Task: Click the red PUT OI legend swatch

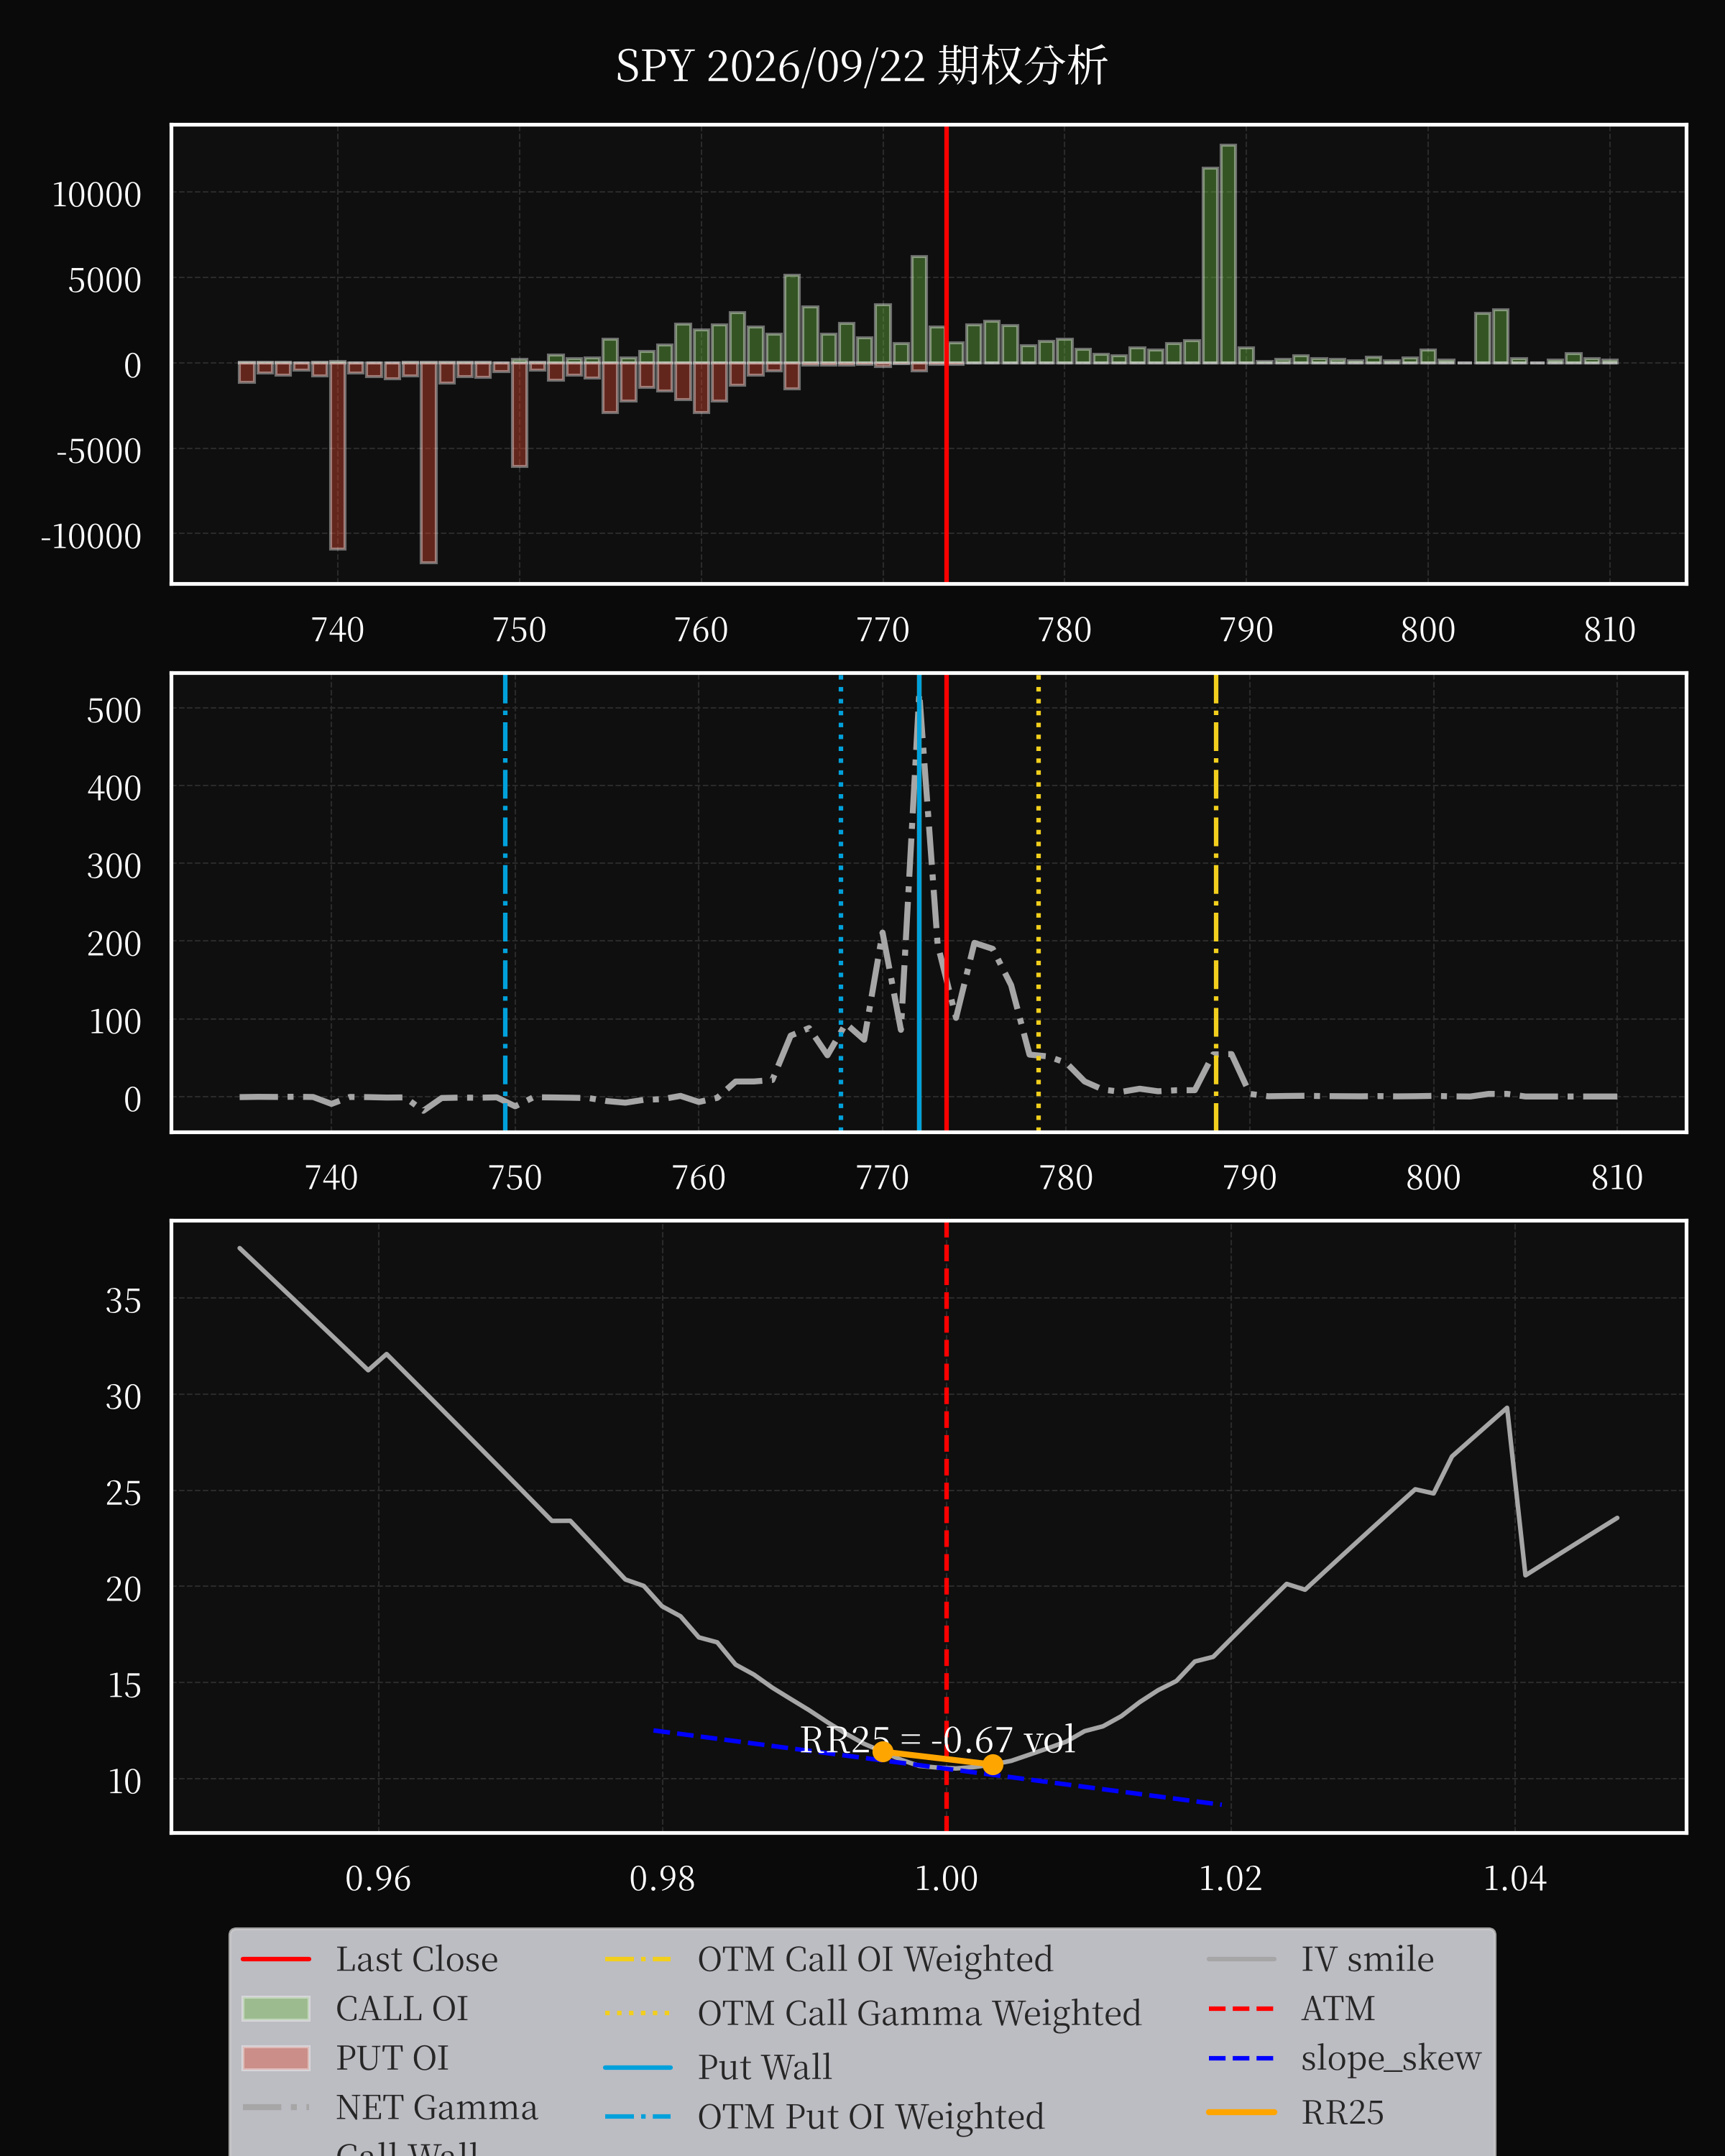Action: point(276,2058)
